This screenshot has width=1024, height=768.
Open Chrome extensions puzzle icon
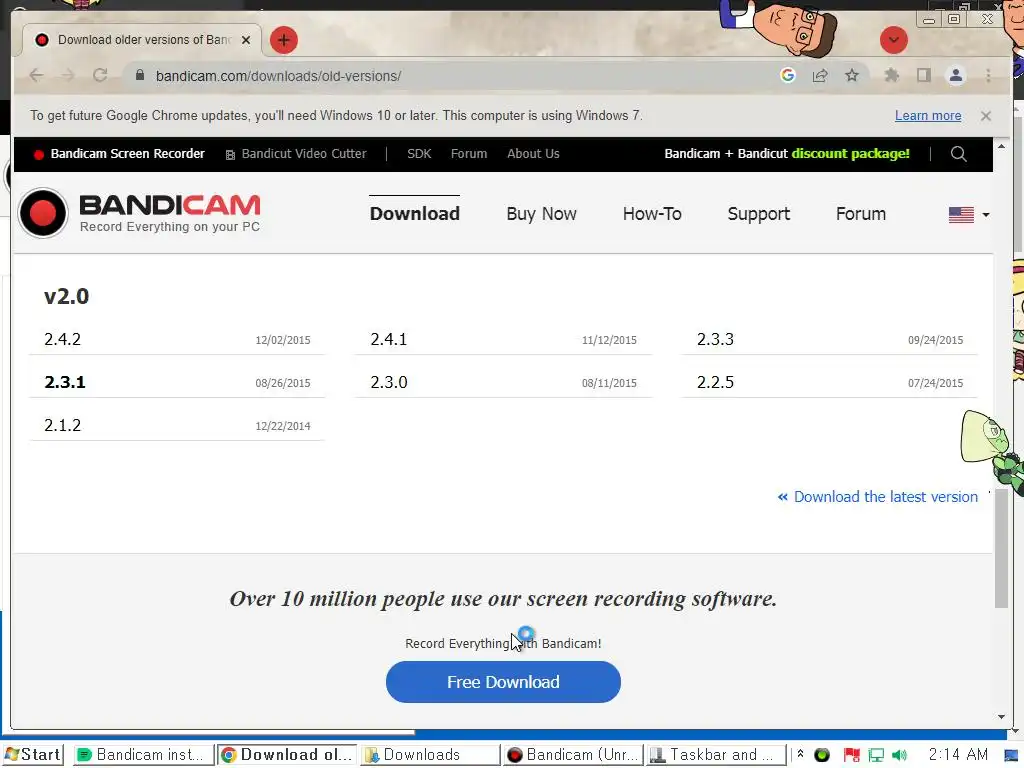pos(891,76)
